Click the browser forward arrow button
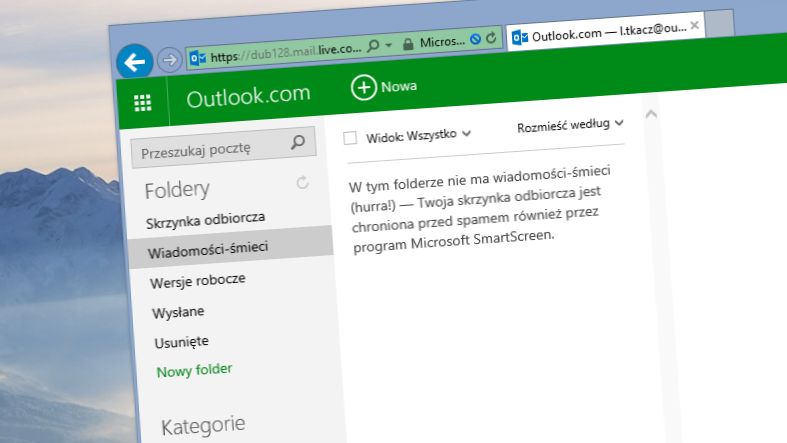 click(170, 60)
